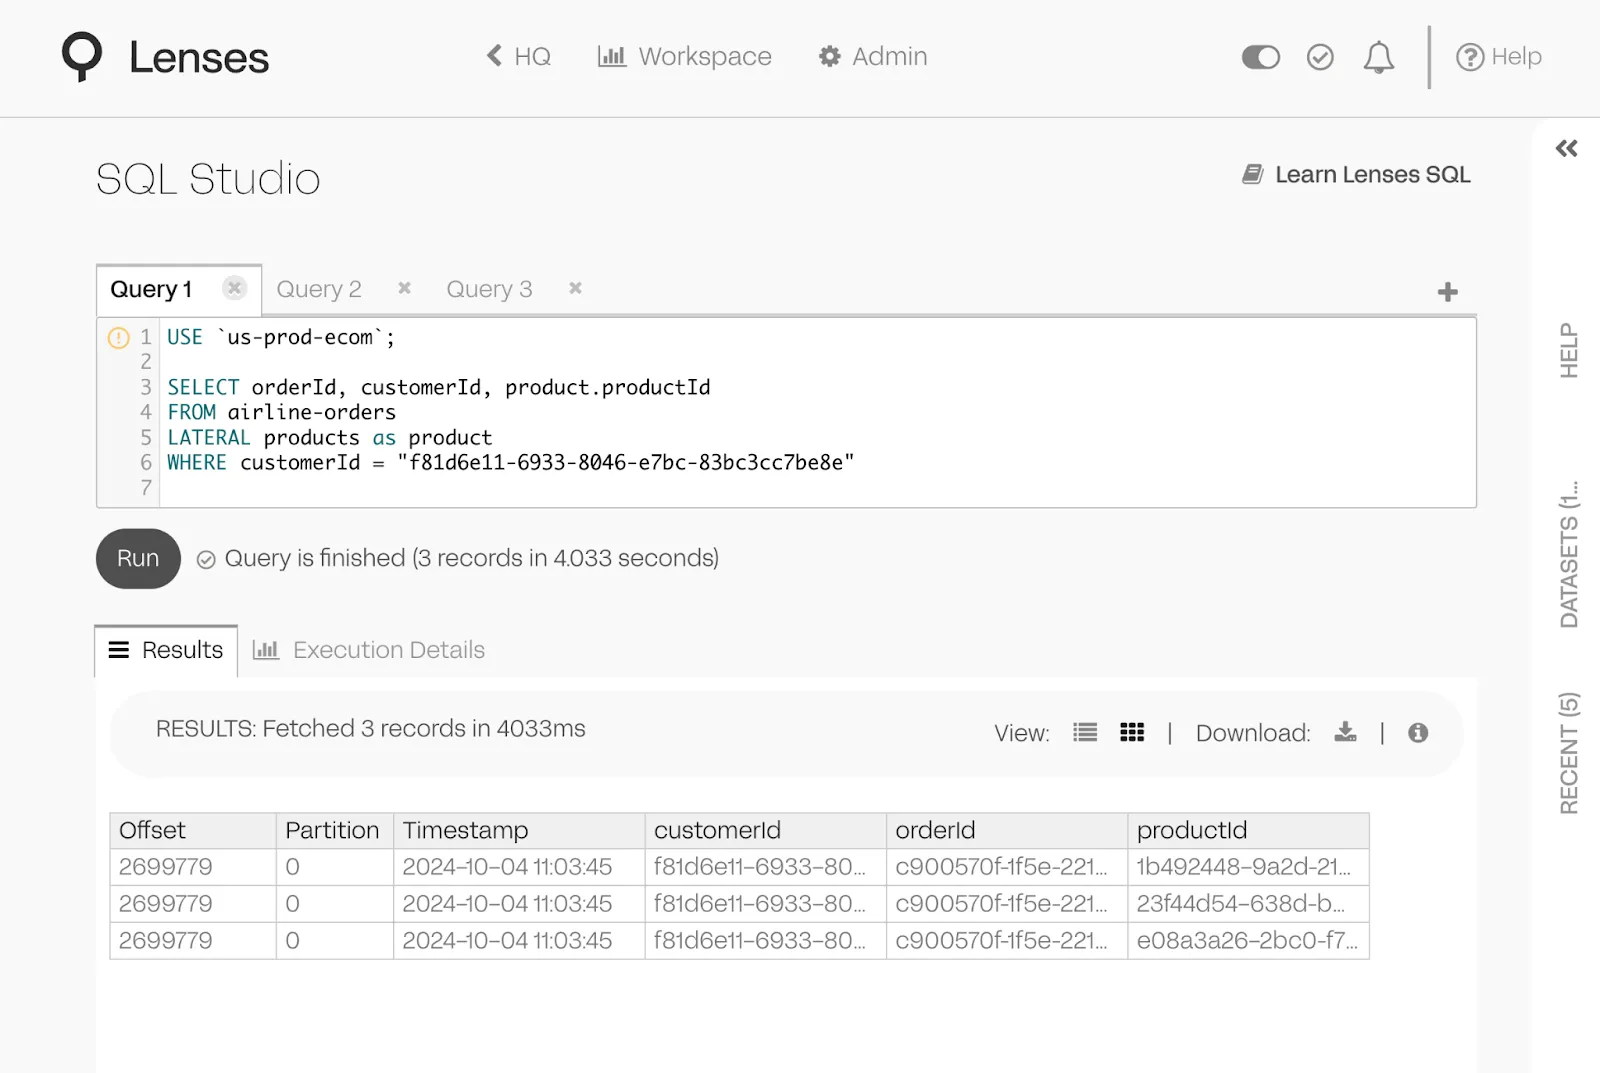Expand the RECENT (5) side panel
Viewport: 1600px width, 1073px height.
pos(1568,753)
